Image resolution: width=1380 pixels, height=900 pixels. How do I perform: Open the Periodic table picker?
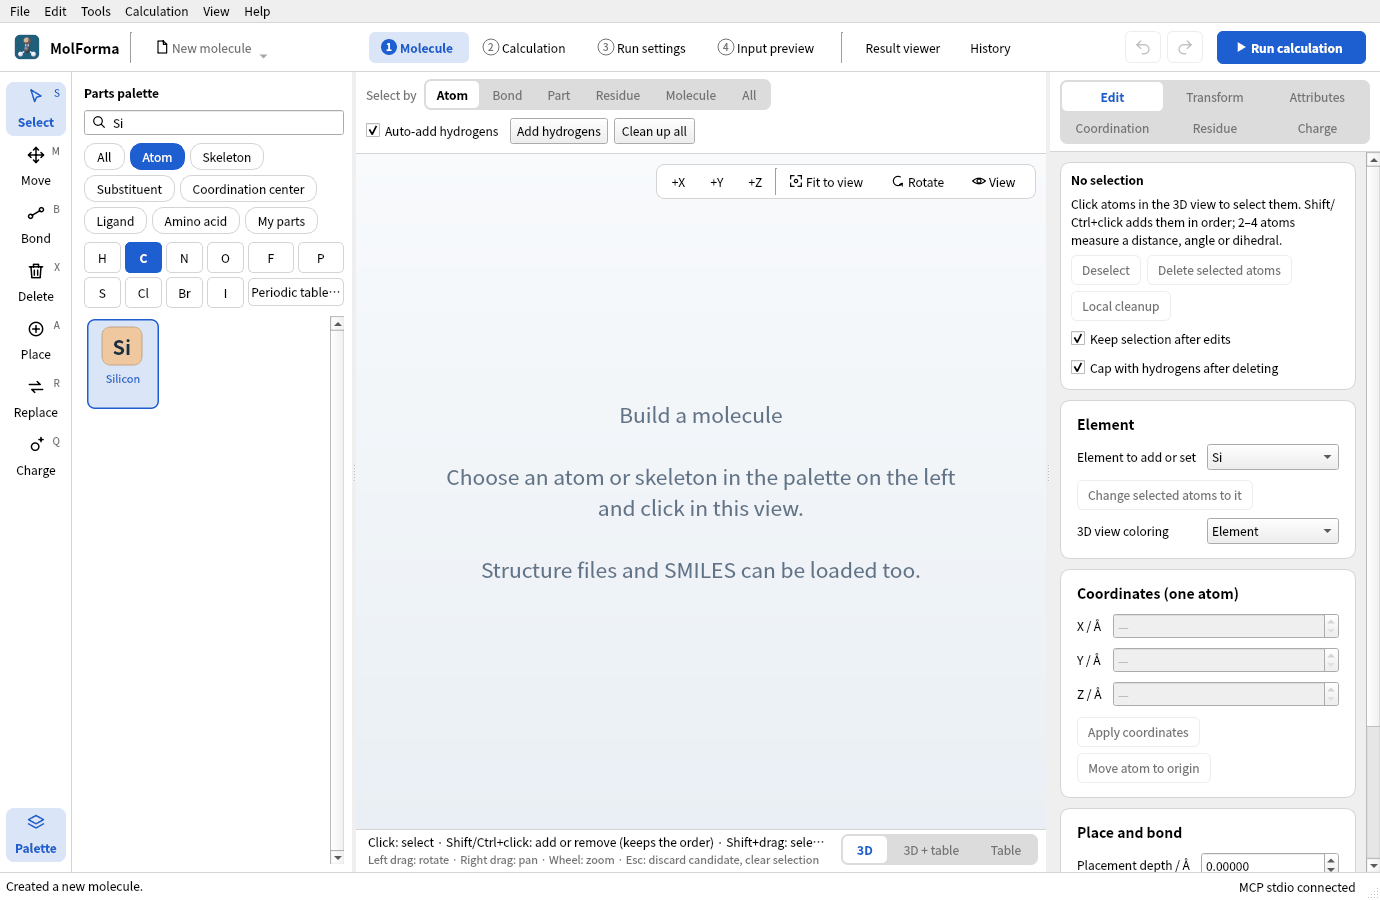(x=296, y=293)
